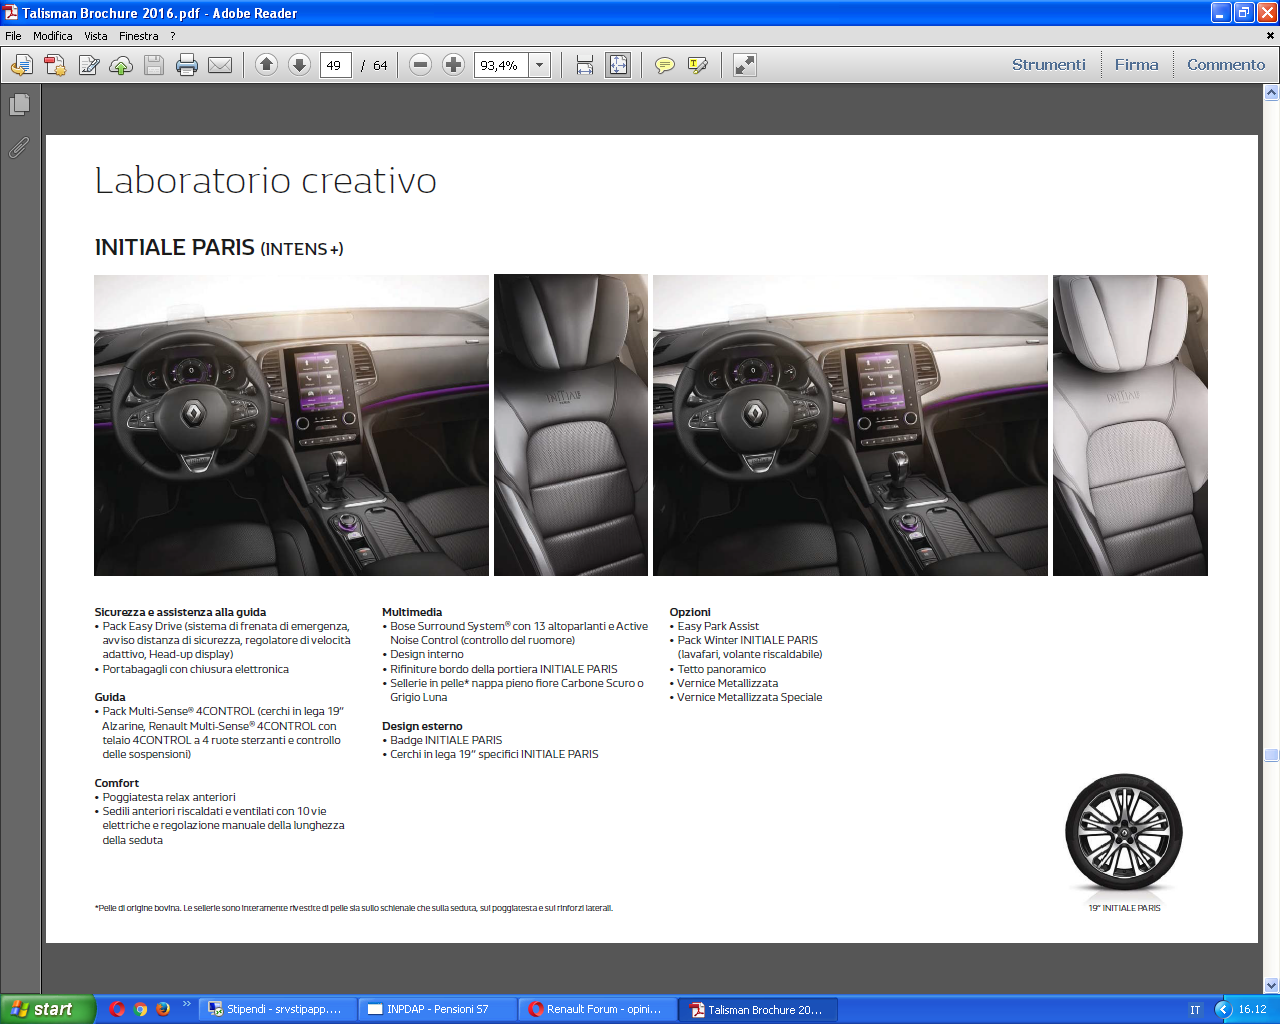Click the send by email envelope icon

220,65
